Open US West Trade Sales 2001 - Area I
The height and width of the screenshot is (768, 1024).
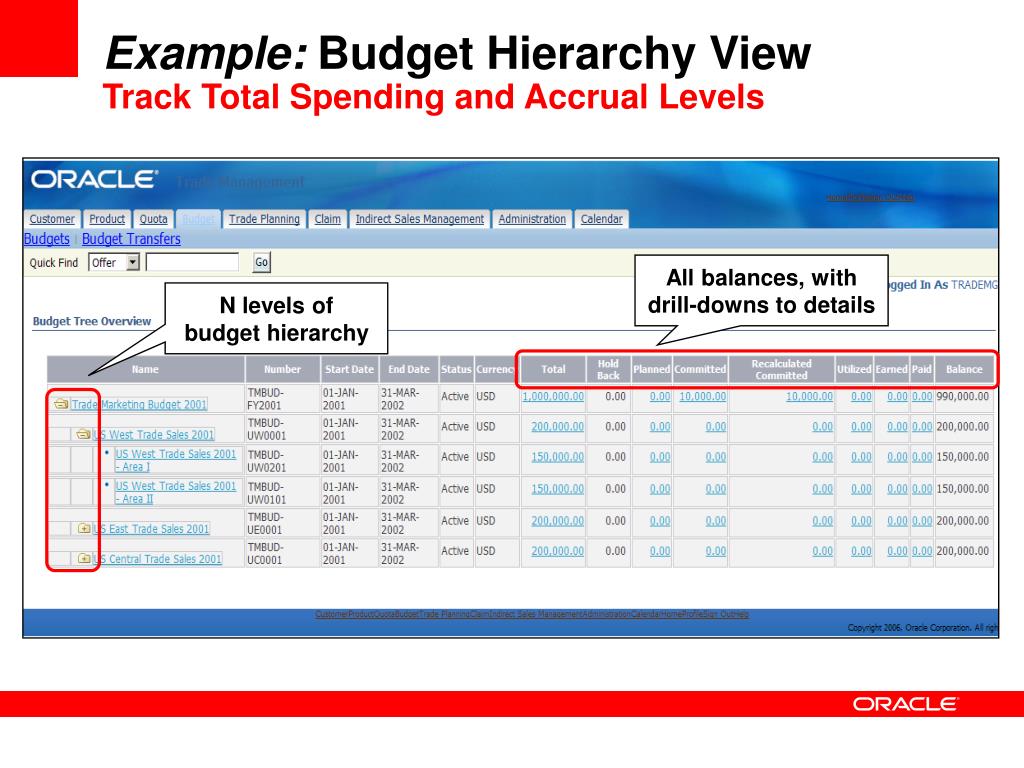176,460
